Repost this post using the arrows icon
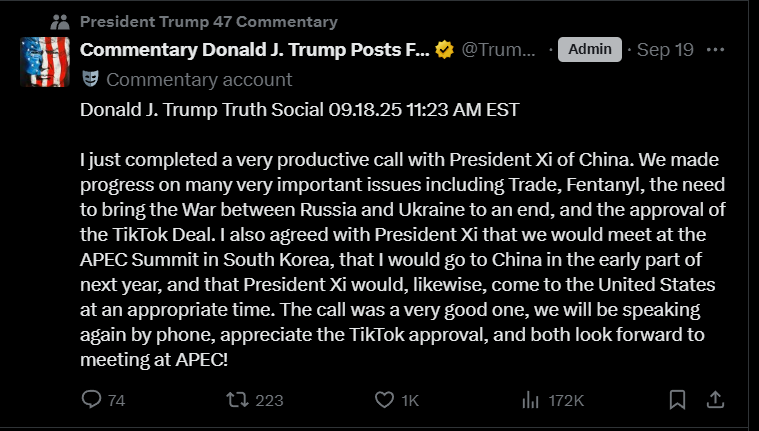The height and width of the screenshot is (431, 759). click(237, 400)
